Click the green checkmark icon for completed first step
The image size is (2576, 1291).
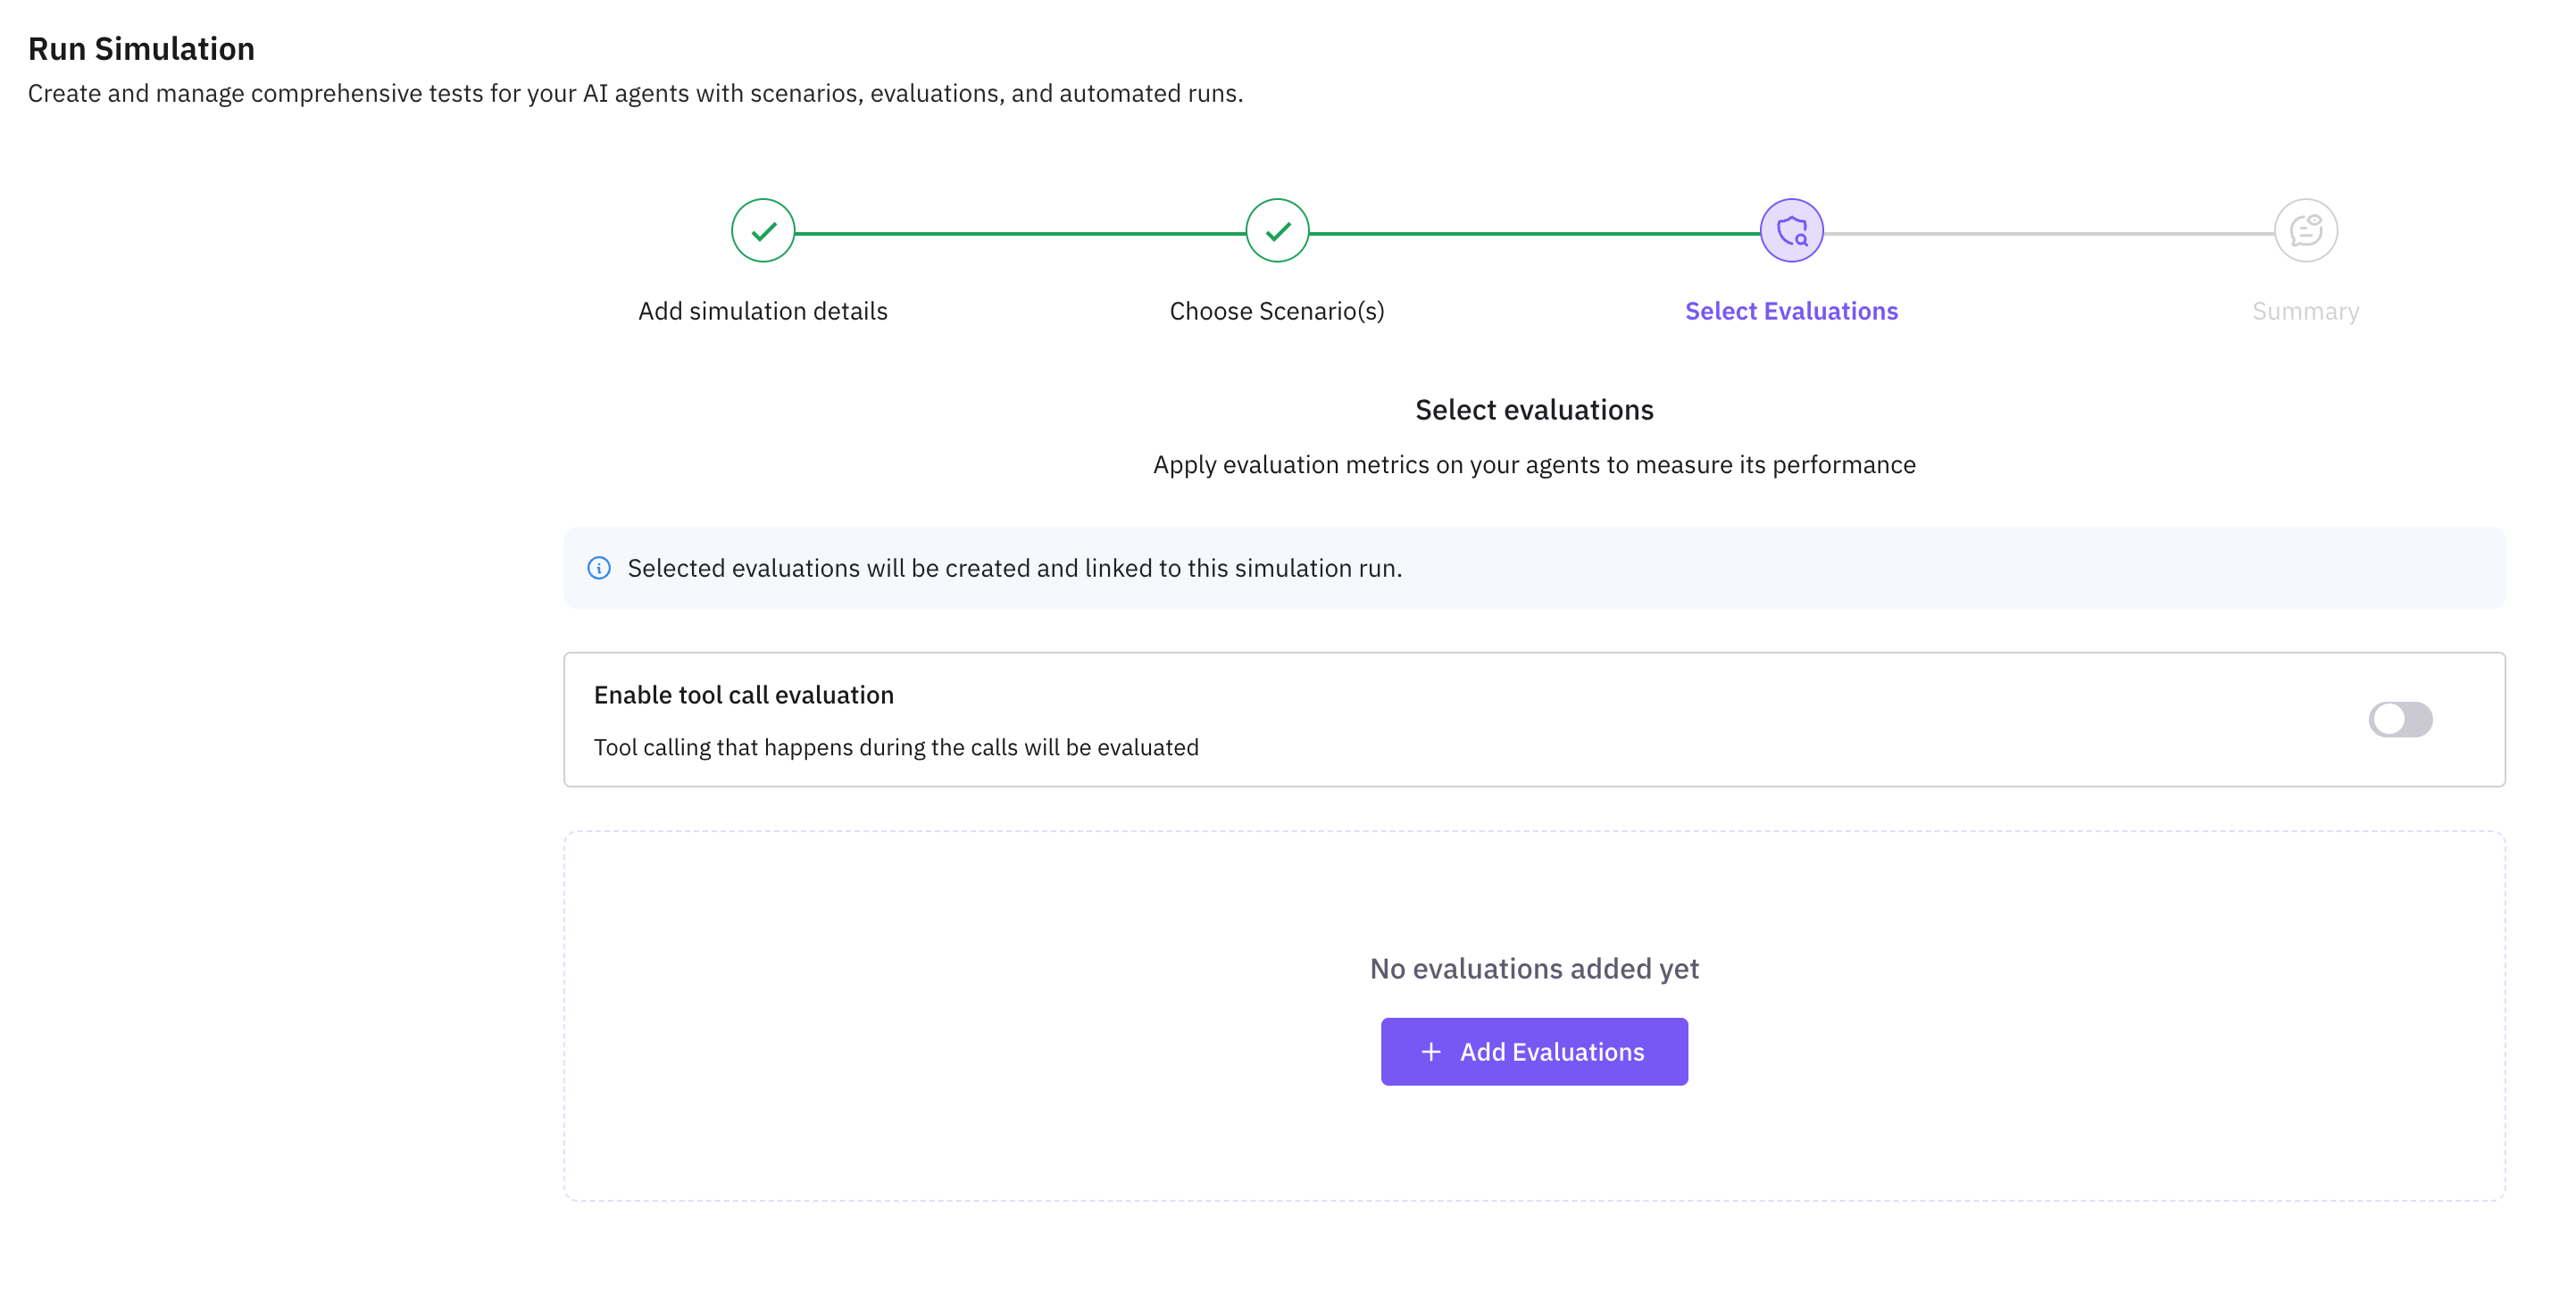[763, 230]
